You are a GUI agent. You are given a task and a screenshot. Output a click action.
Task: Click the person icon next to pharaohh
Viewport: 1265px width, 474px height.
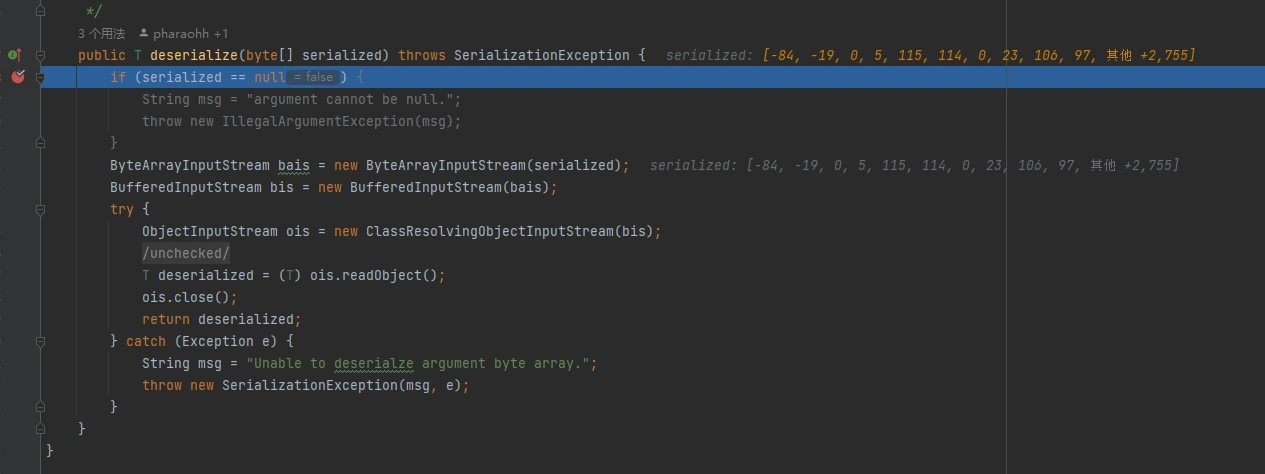(144, 34)
